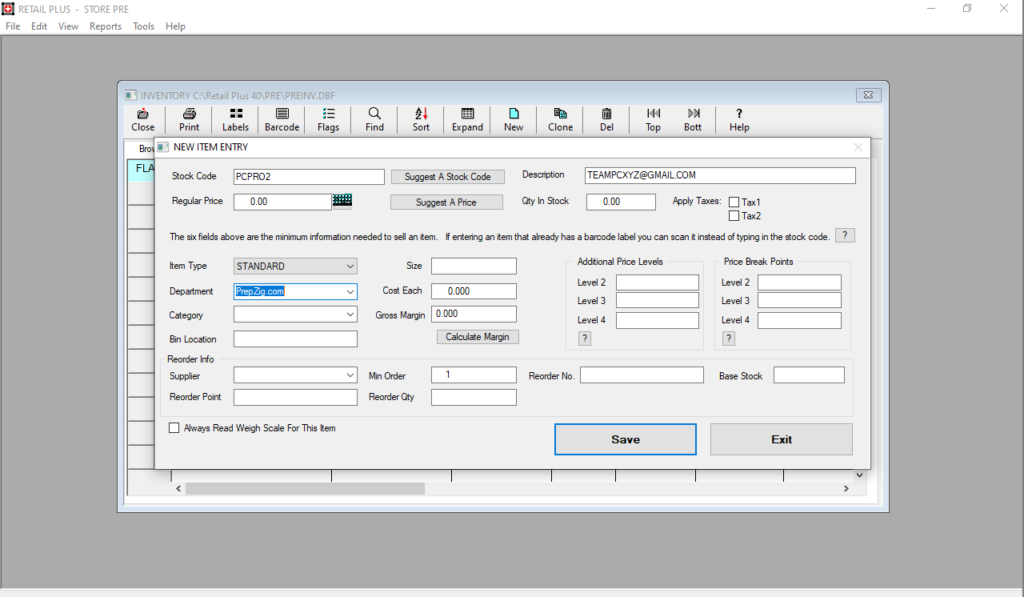This screenshot has width=1024, height=597.
Task: Close the Inventory window using its X button
Action: point(869,95)
